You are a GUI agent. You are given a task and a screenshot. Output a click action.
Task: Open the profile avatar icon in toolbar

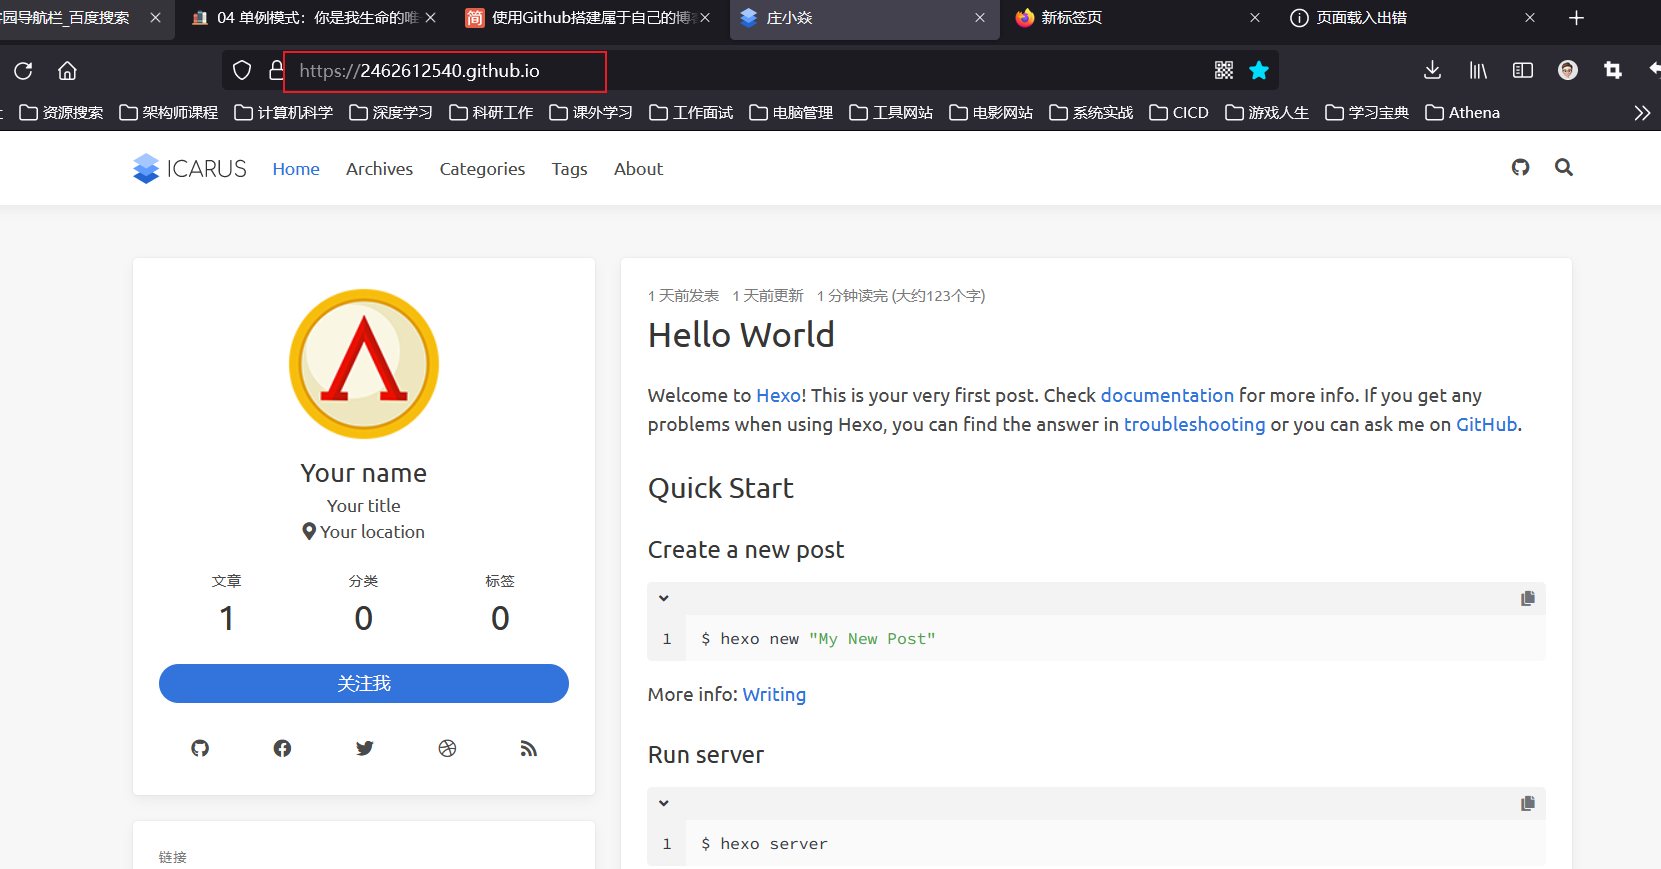point(1568,70)
